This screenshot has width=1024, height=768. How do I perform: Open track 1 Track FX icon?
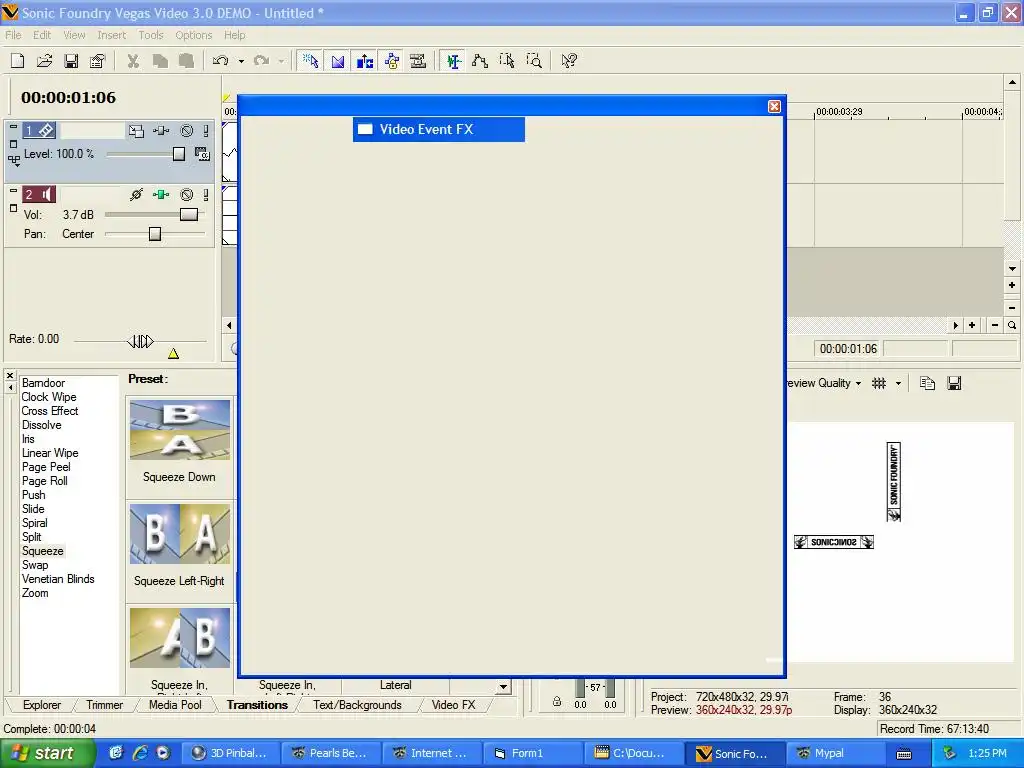[161, 131]
